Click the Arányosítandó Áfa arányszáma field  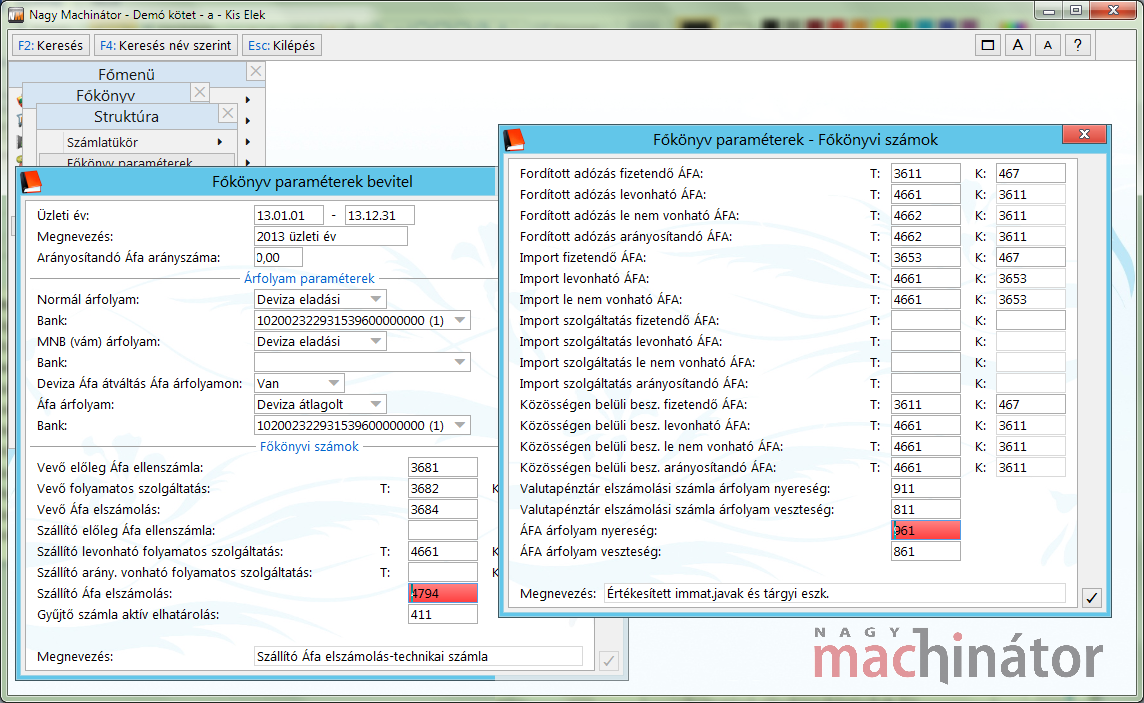click(278, 257)
